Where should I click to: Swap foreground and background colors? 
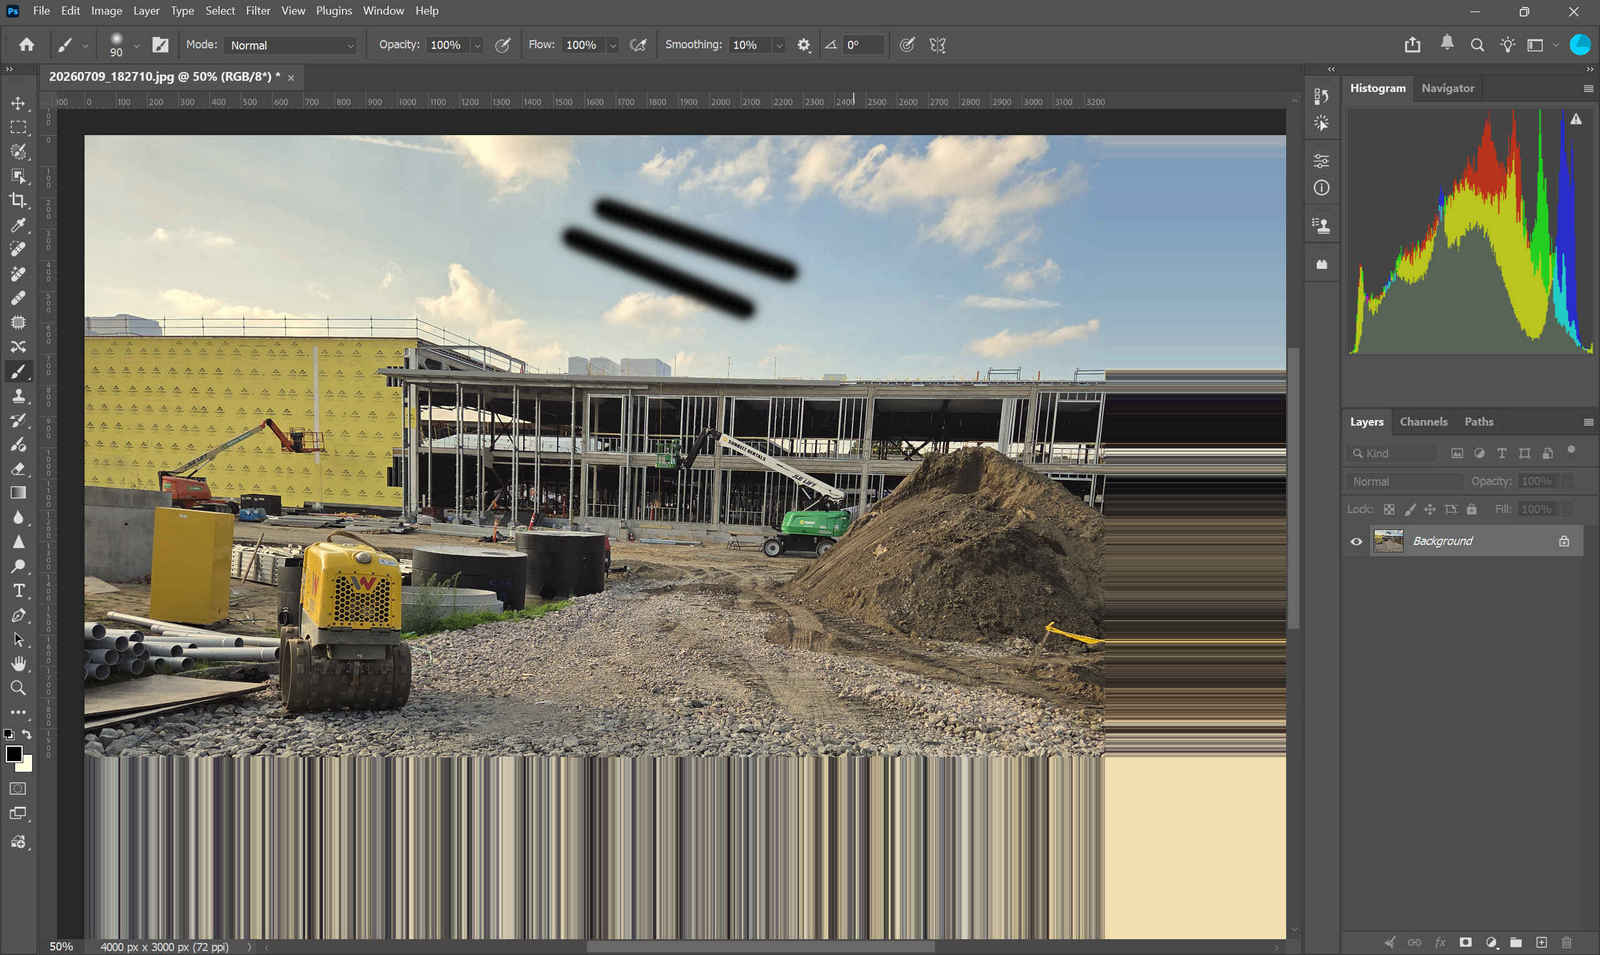tap(27, 734)
